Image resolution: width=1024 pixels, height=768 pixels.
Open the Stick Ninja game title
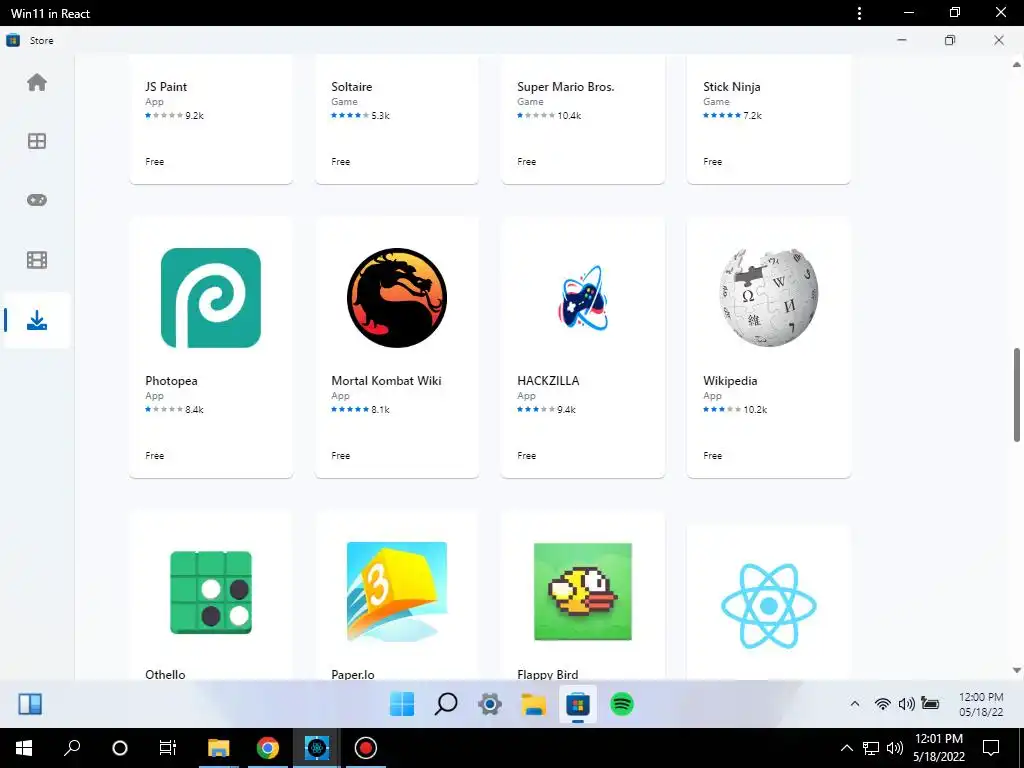[731, 87]
